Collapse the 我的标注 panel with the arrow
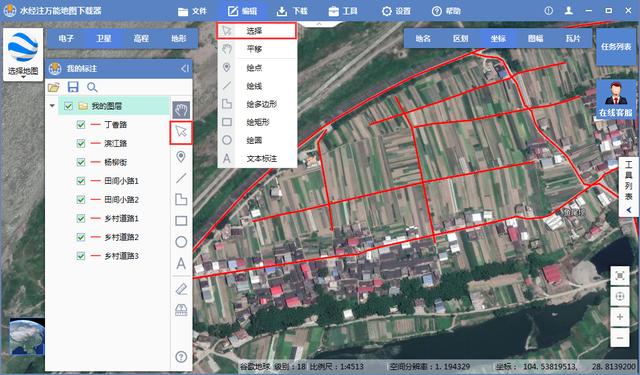Screen dimensions: 640x375 pyautogui.click(x=185, y=69)
